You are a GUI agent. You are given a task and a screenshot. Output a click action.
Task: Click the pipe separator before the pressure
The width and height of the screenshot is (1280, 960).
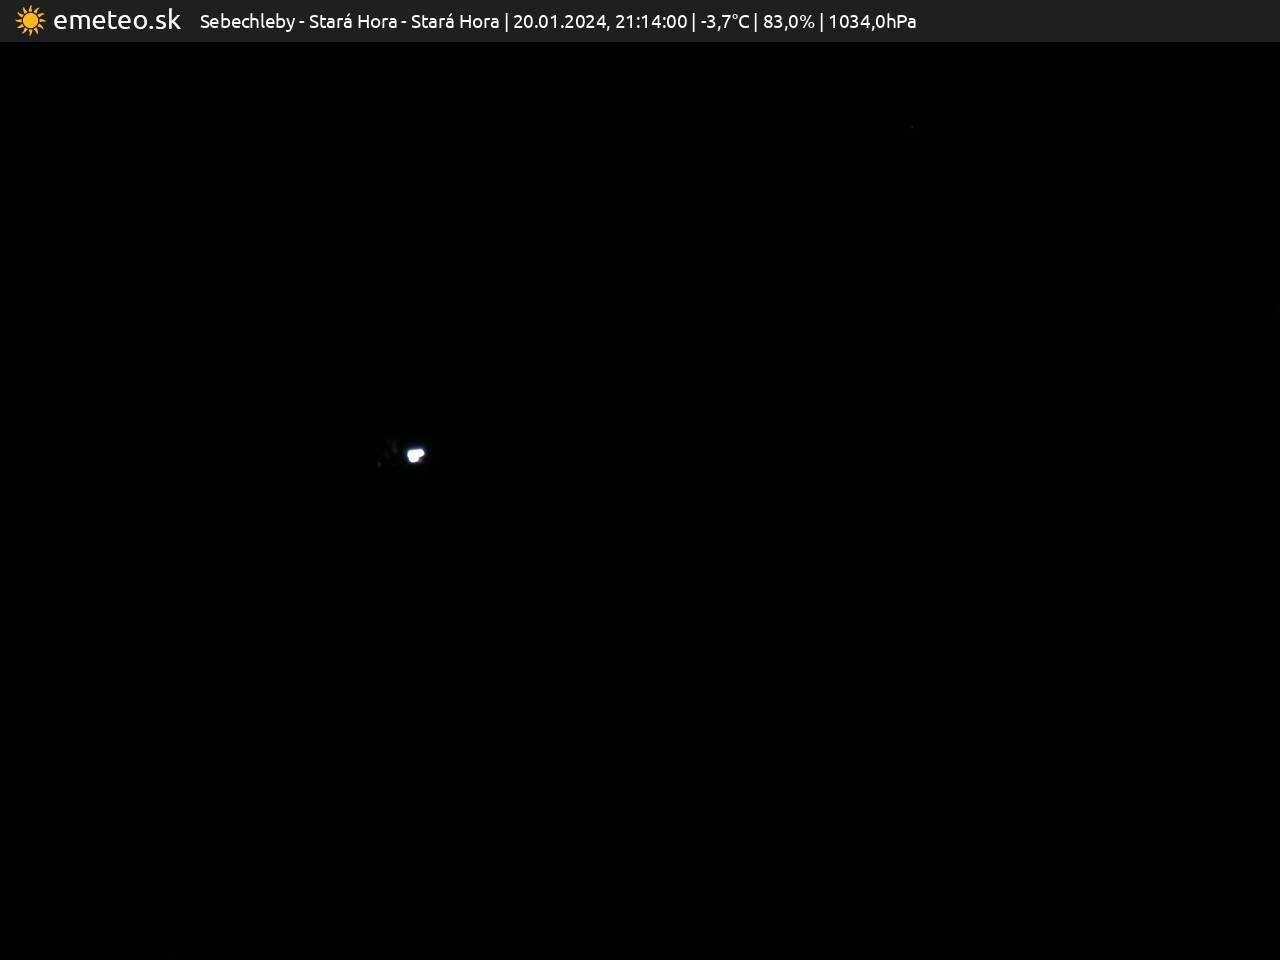click(x=821, y=22)
